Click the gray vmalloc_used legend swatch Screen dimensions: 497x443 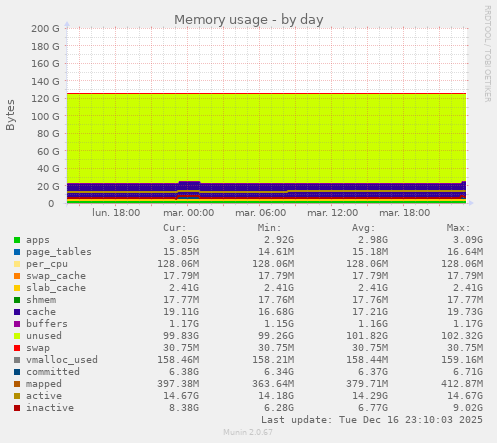tap(17, 360)
